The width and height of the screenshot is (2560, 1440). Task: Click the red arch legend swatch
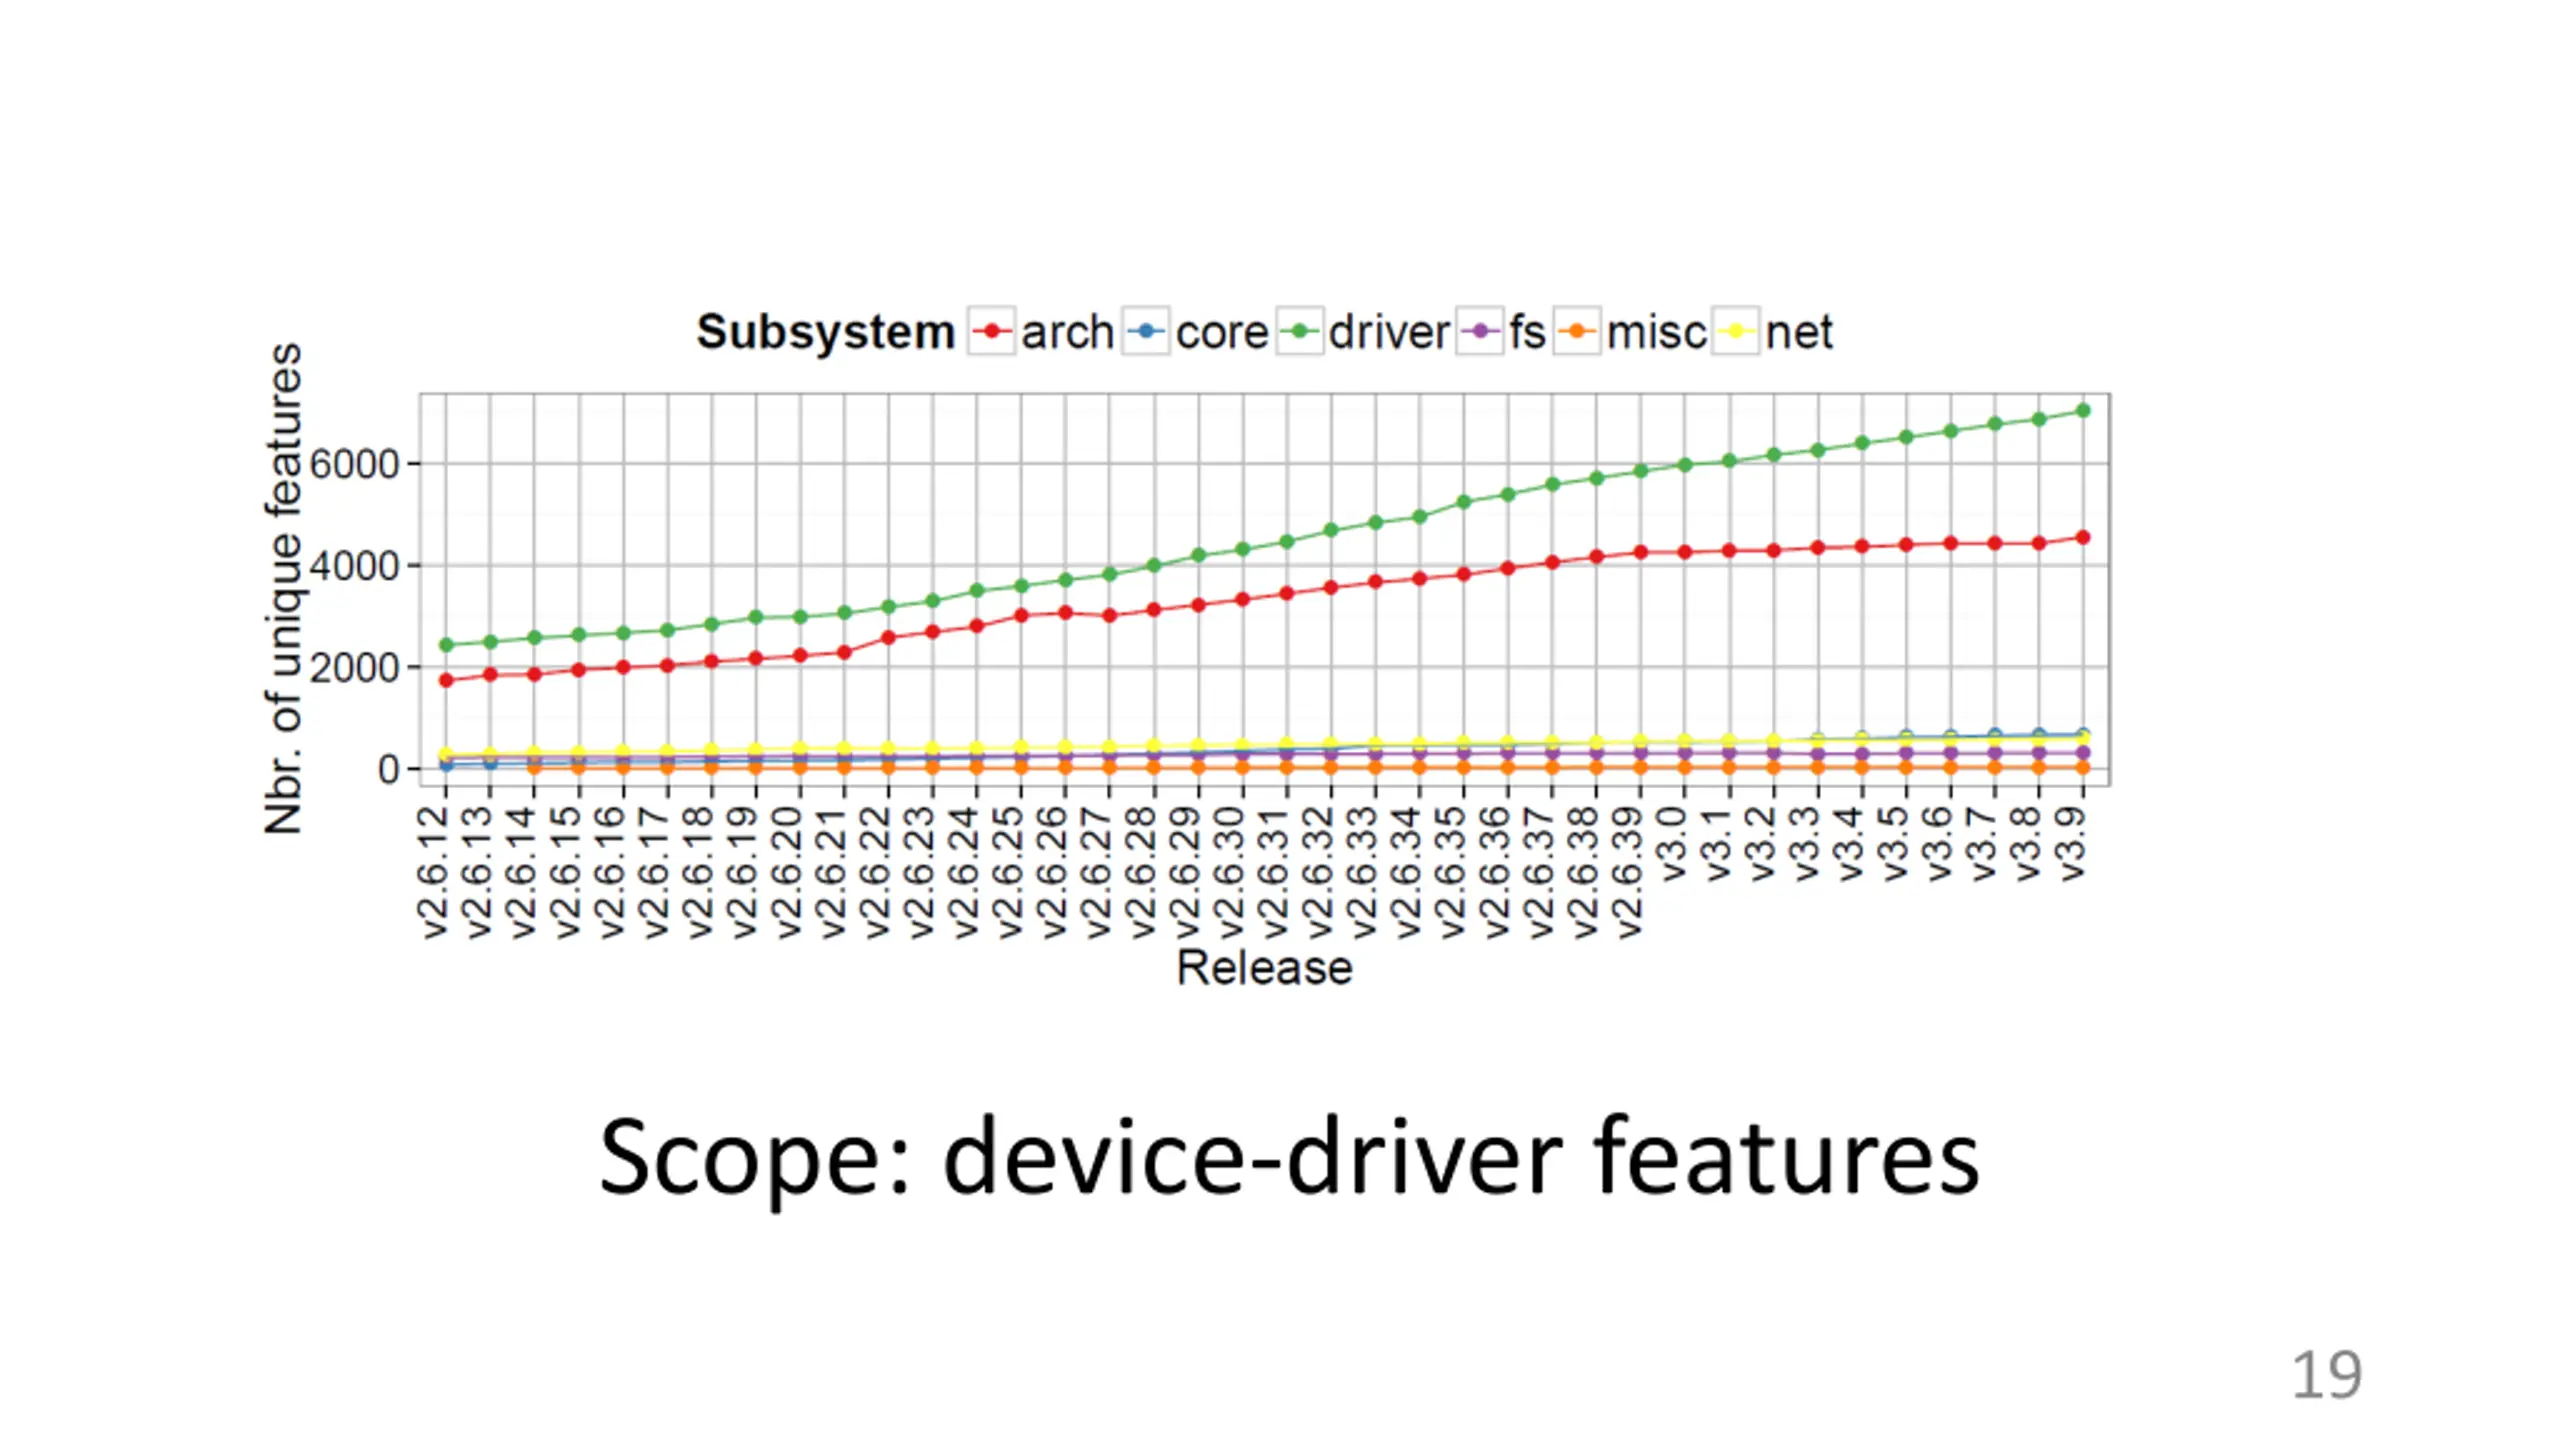pos(992,331)
